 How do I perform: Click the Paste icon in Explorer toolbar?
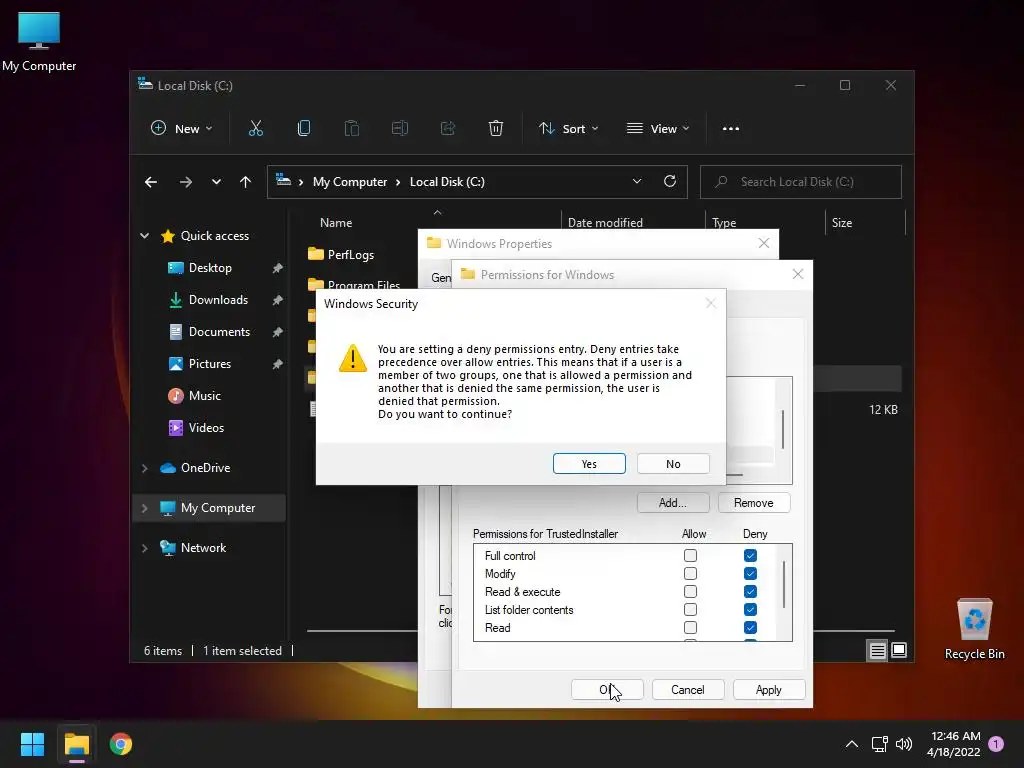pyautogui.click(x=351, y=129)
